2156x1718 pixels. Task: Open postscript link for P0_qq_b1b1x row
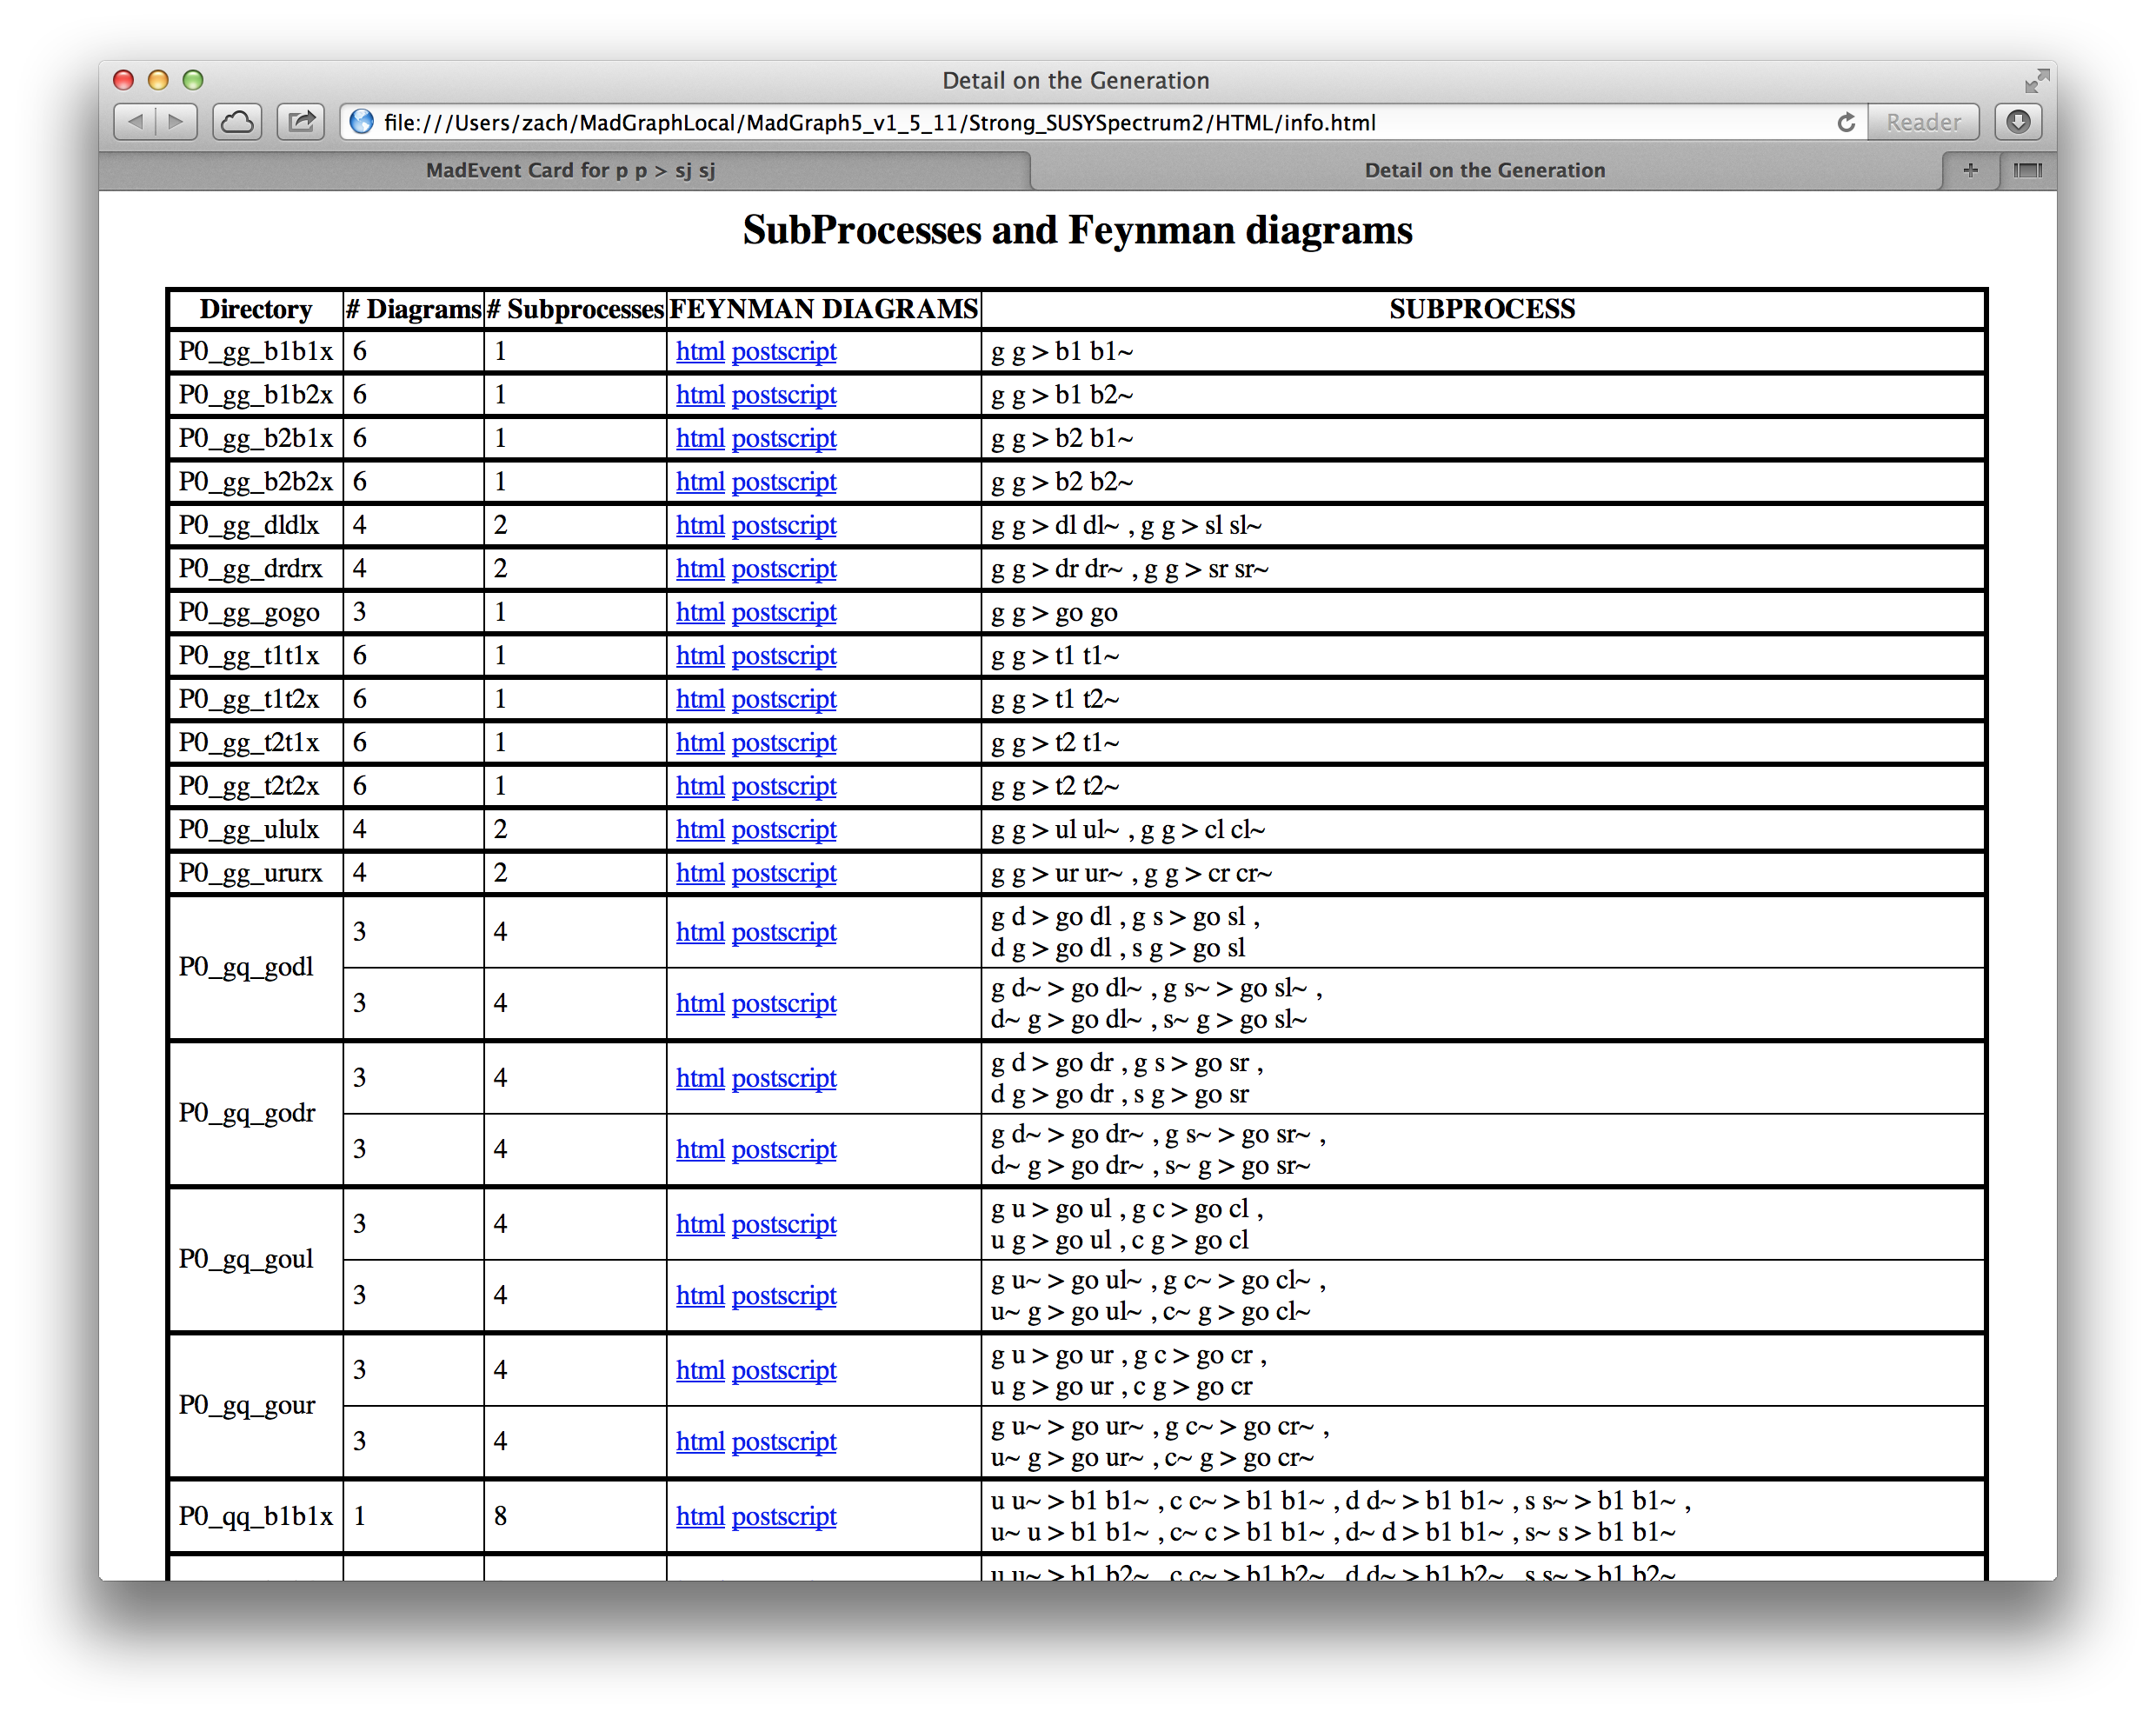(x=783, y=1517)
